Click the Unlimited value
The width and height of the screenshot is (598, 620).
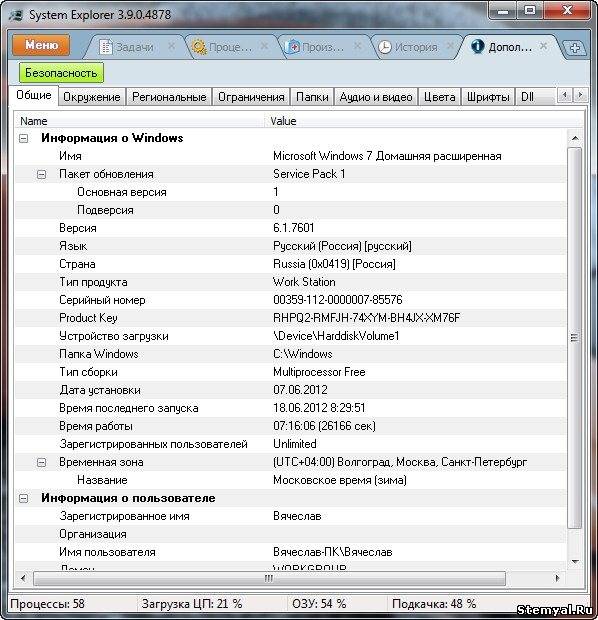click(295, 444)
